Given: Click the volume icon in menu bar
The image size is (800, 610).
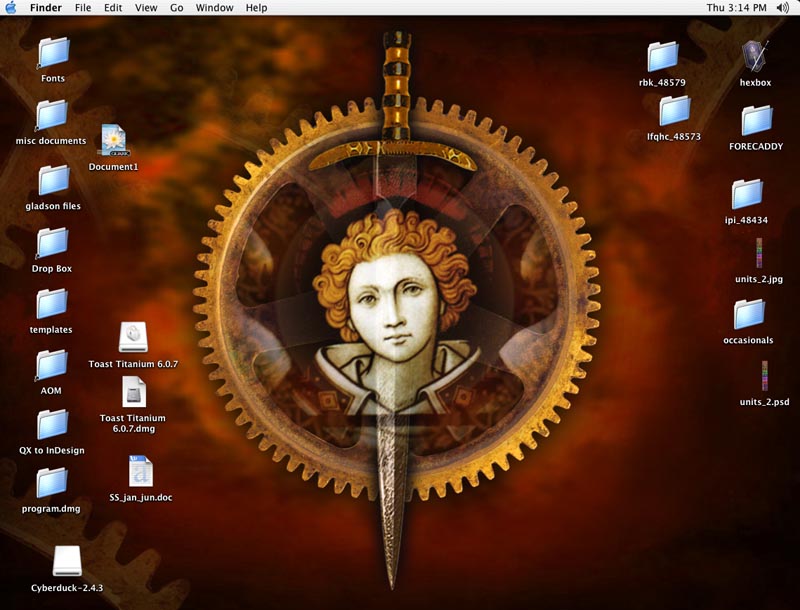Looking at the screenshot, I should 782,8.
